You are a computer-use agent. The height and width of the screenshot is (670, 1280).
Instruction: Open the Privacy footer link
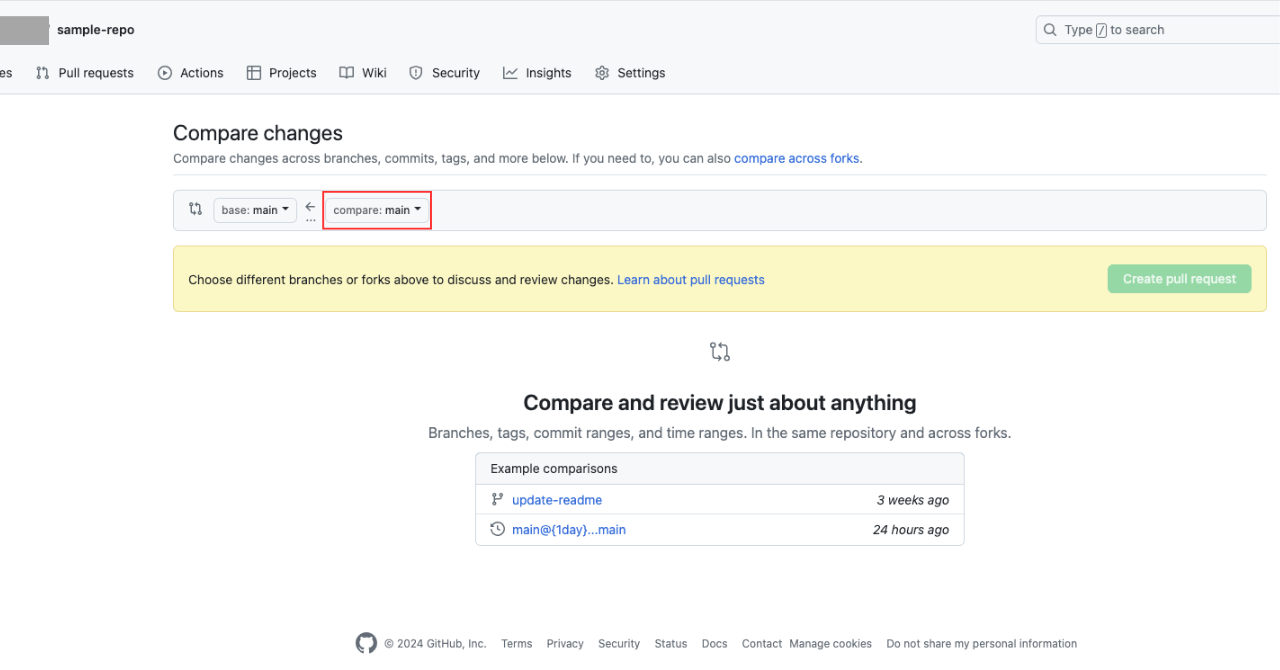pyautogui.click(x=565, y=644)
